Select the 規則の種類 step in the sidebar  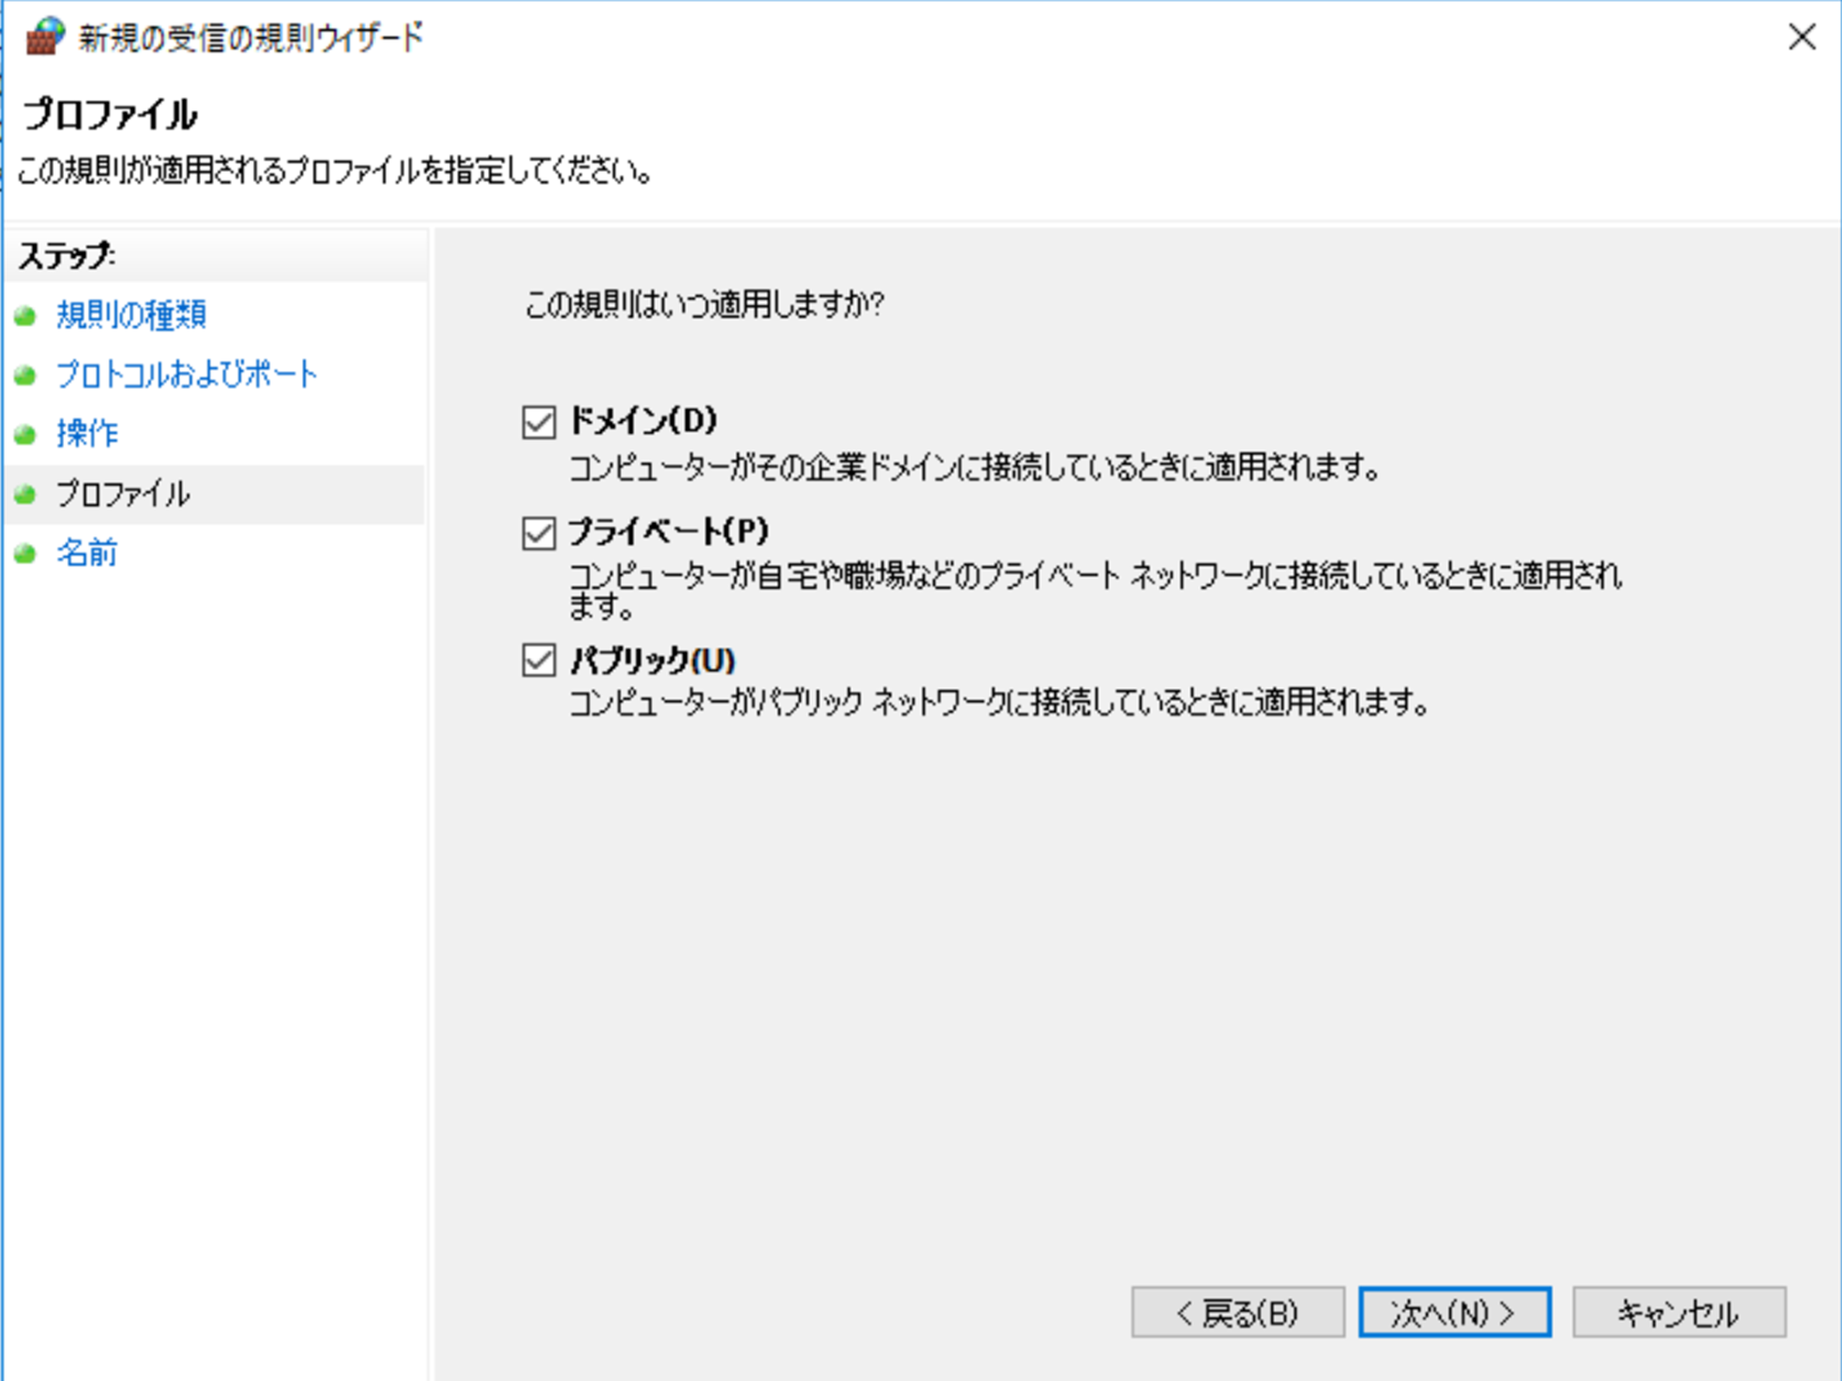coord(131,315)
